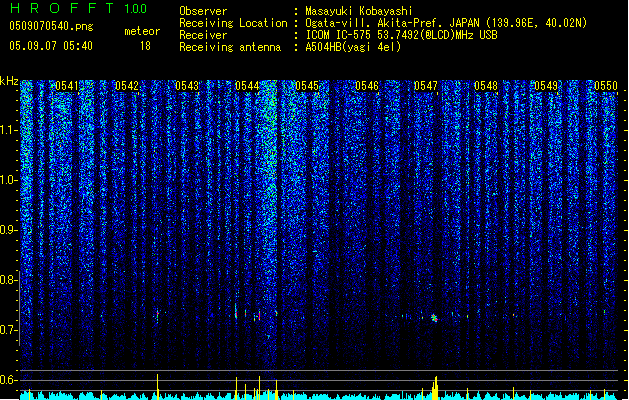Click the 0549 time marker
Image resolution: width=629 pixels, height=400 pixels.
[x=546, y=86]
